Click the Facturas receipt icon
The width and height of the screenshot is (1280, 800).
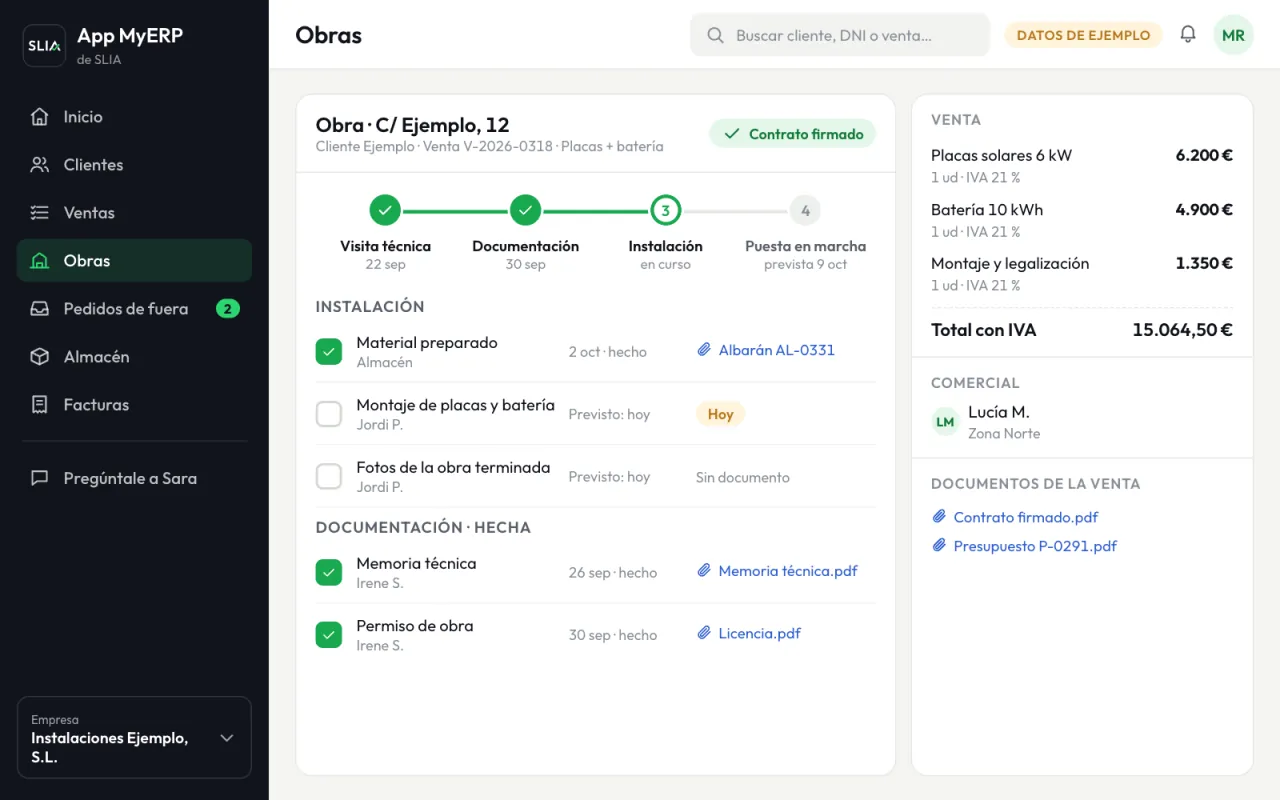(40, 405)
